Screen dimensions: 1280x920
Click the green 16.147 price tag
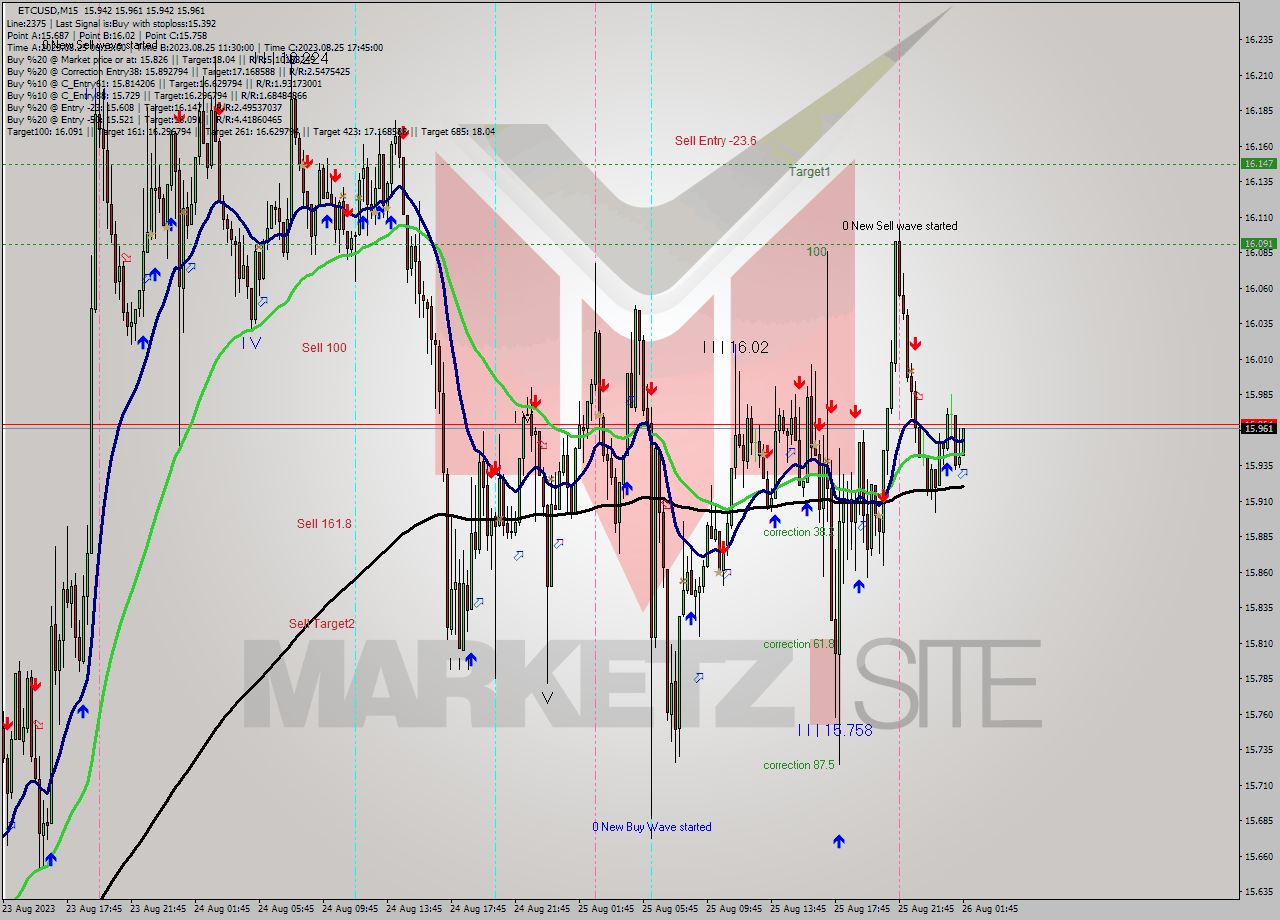(1258, 163)
